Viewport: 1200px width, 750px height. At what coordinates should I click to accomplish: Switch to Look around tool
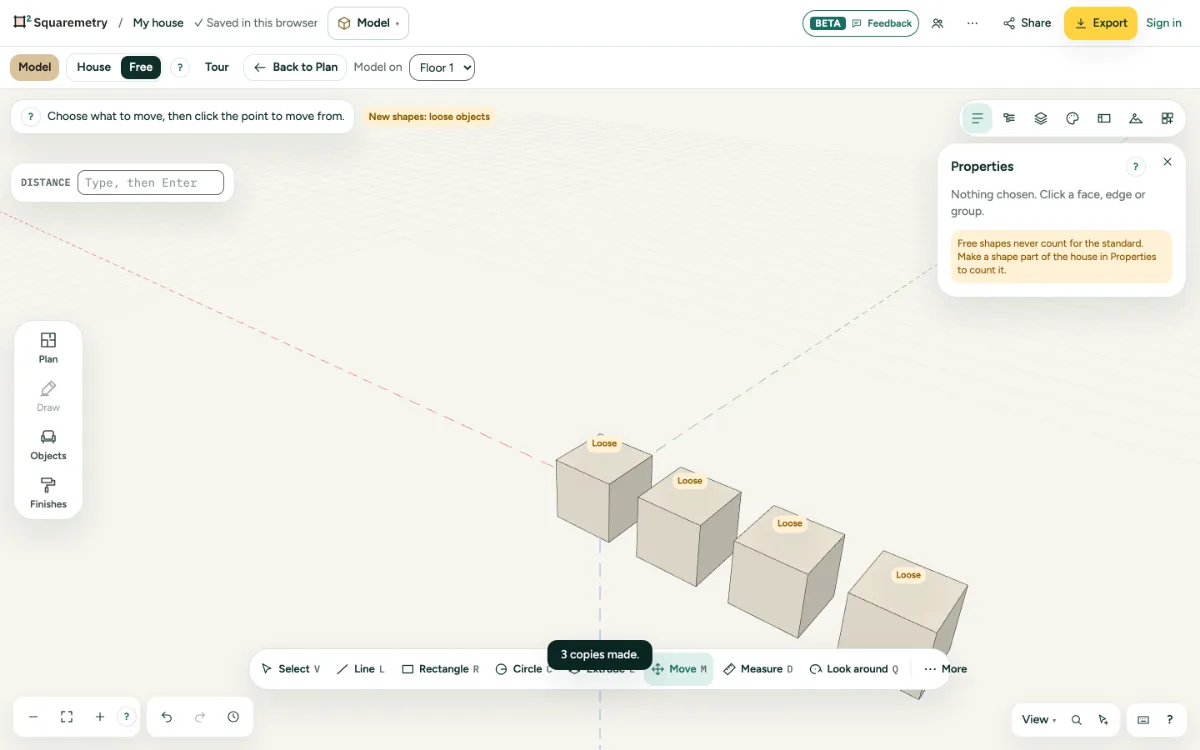854,669
